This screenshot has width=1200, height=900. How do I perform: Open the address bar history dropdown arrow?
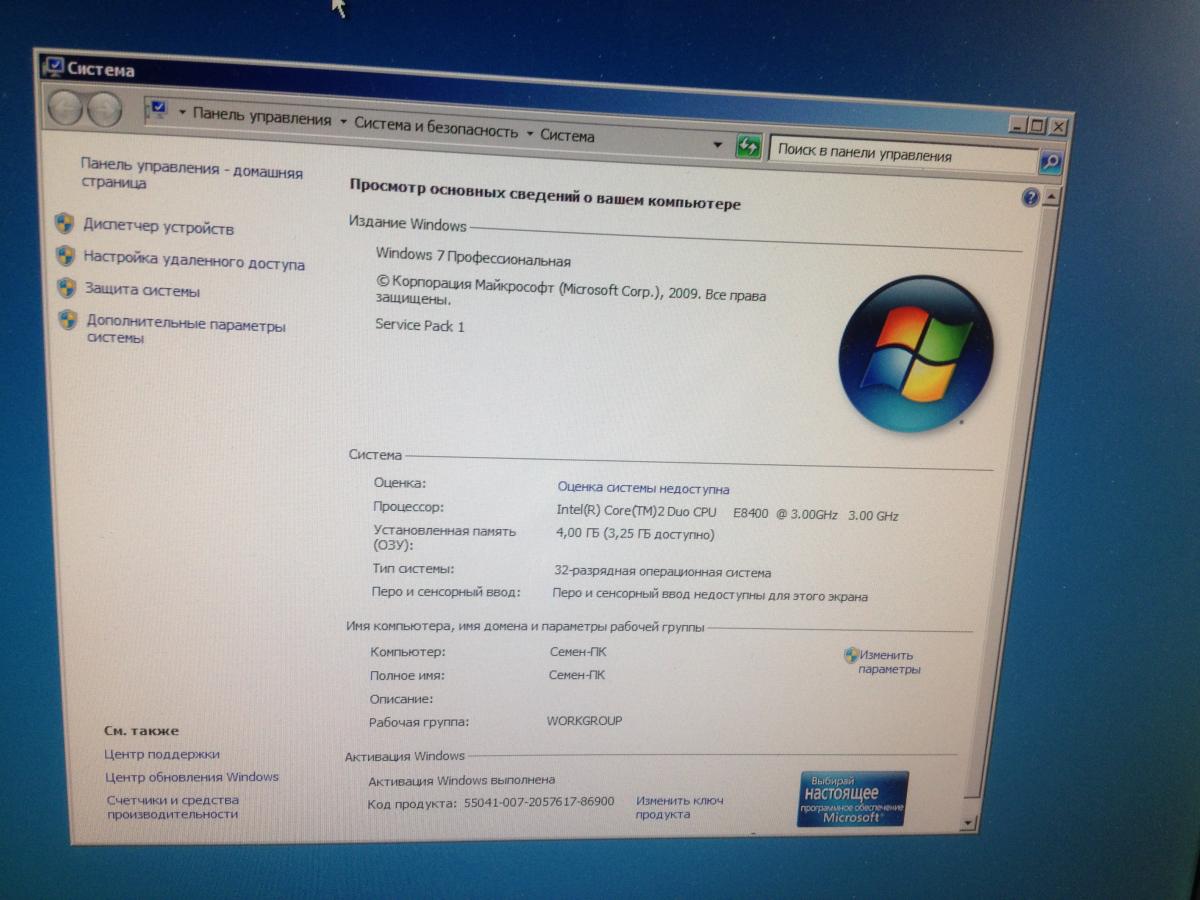pos(716,144)
